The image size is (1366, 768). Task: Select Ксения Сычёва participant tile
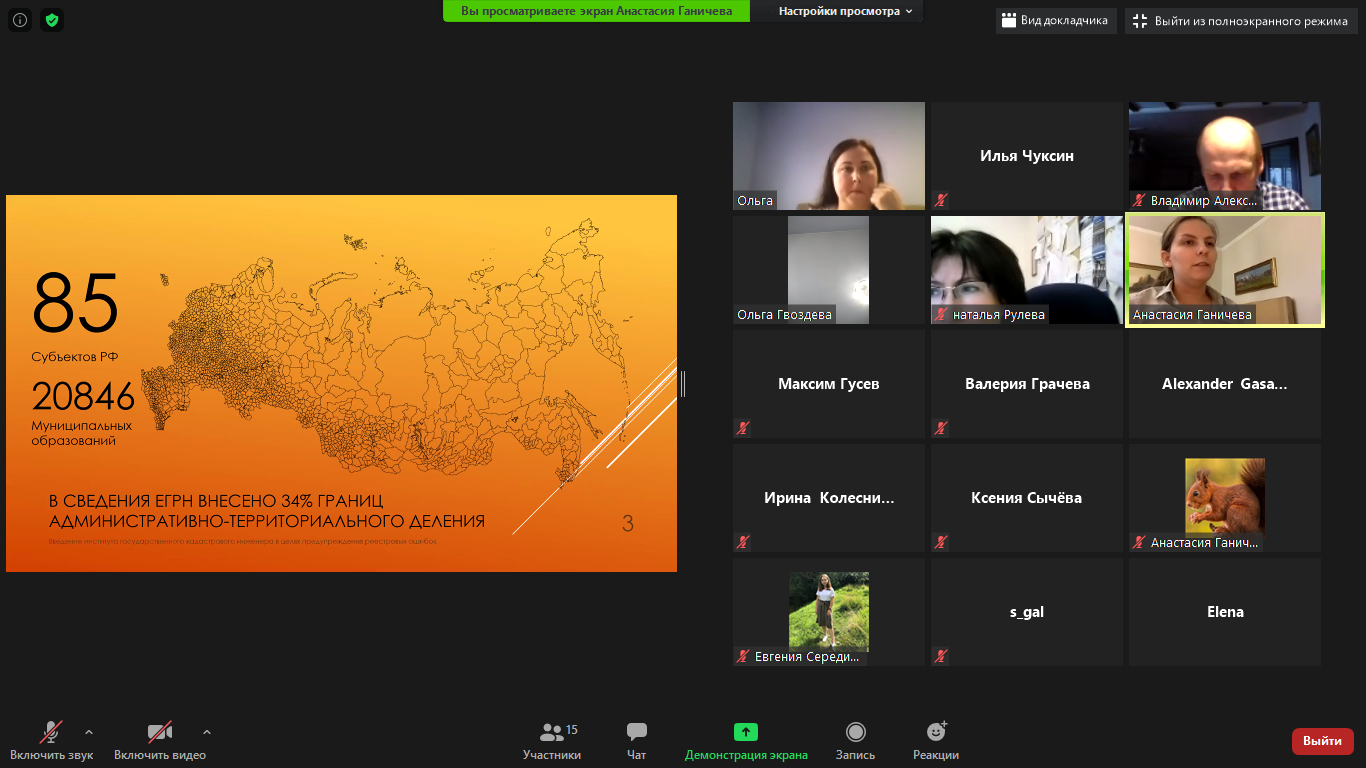click(x=1027, y=498)
